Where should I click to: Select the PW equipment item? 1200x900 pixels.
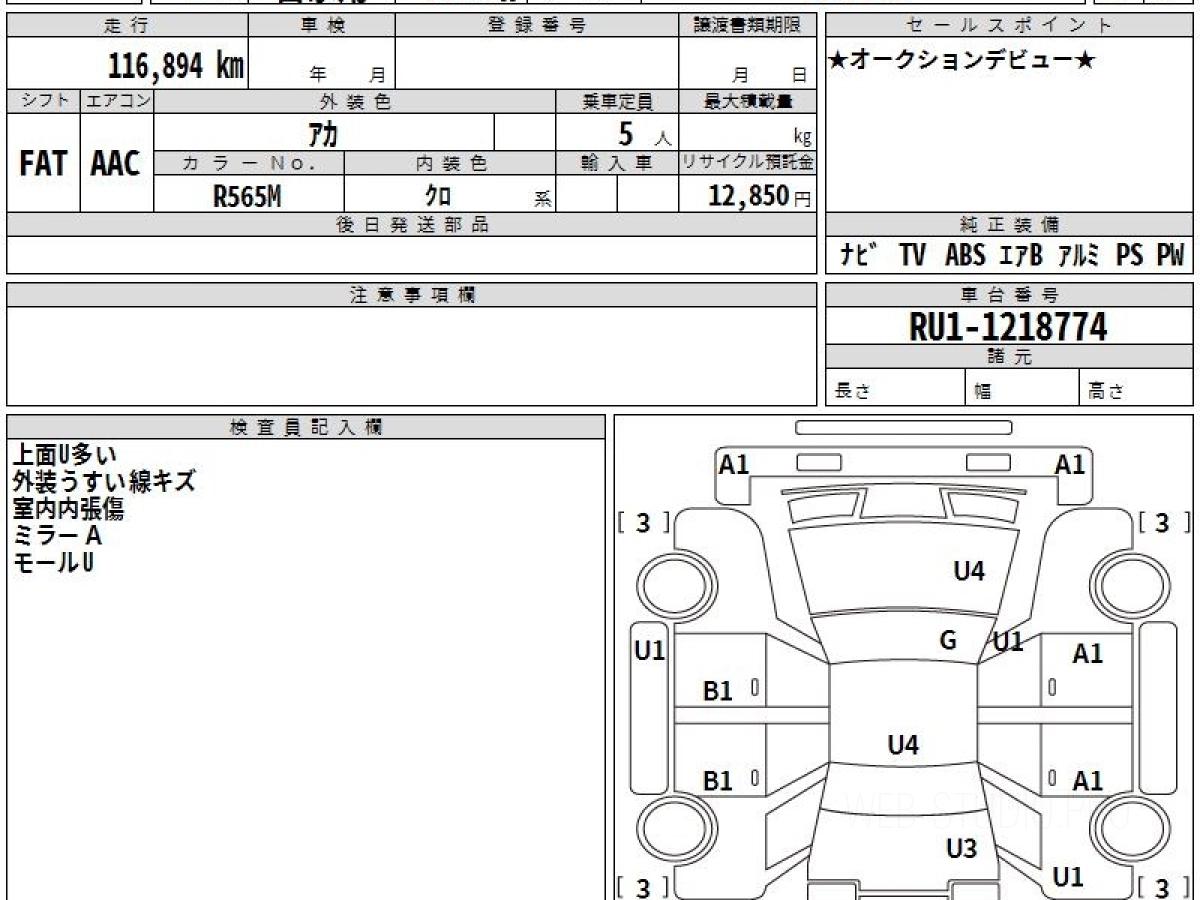click(1170, 255)
